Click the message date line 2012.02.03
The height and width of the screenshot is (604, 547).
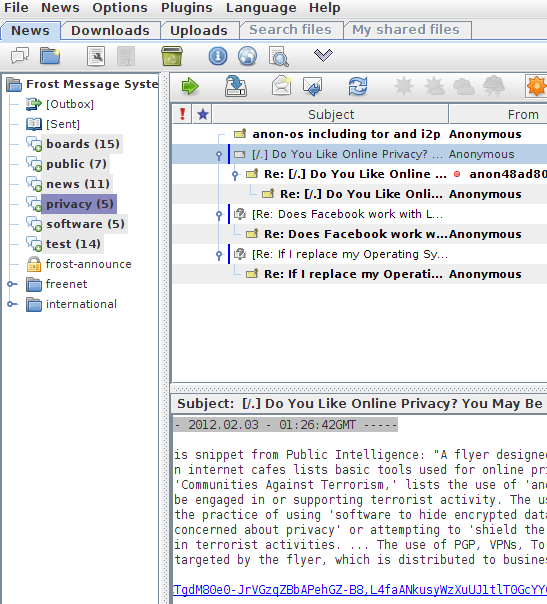285,425
